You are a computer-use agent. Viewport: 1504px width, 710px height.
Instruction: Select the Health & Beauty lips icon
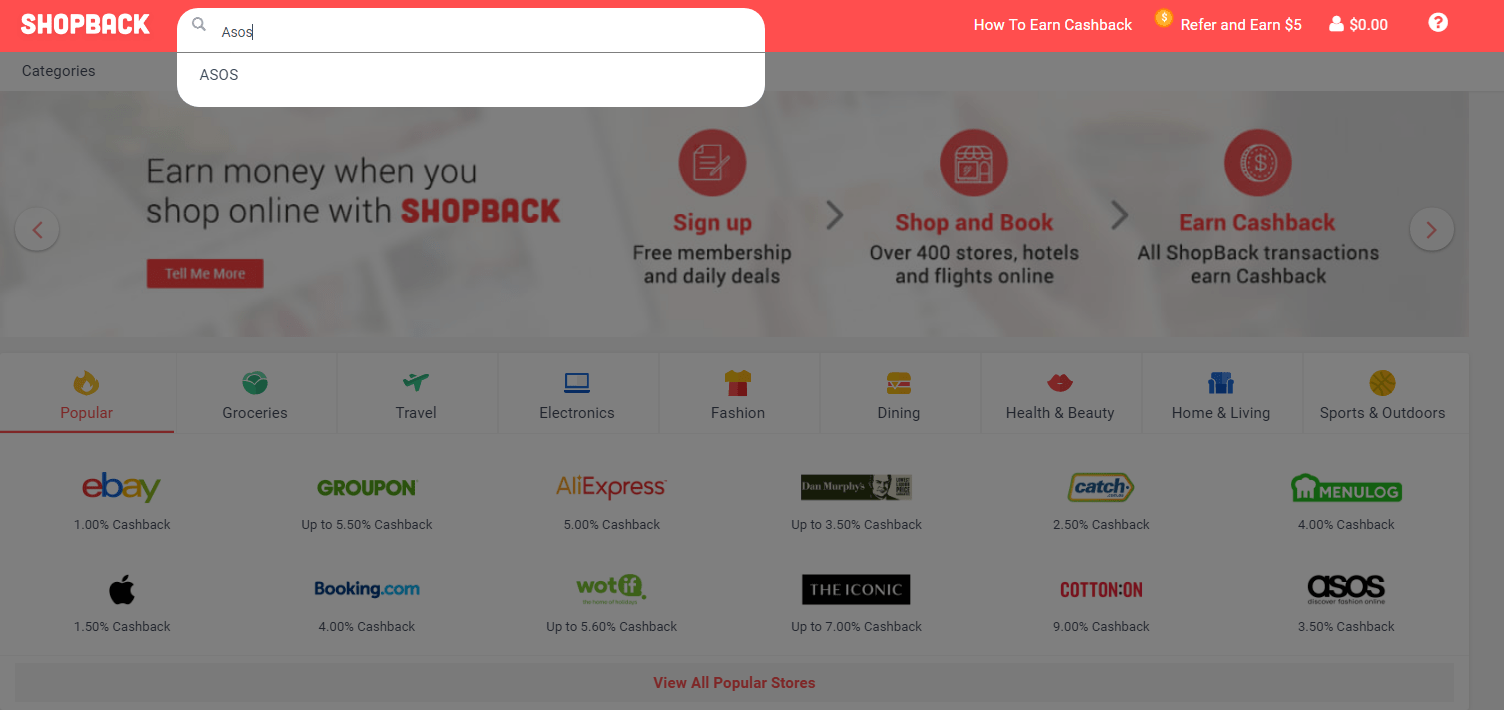coord(1060,382)
